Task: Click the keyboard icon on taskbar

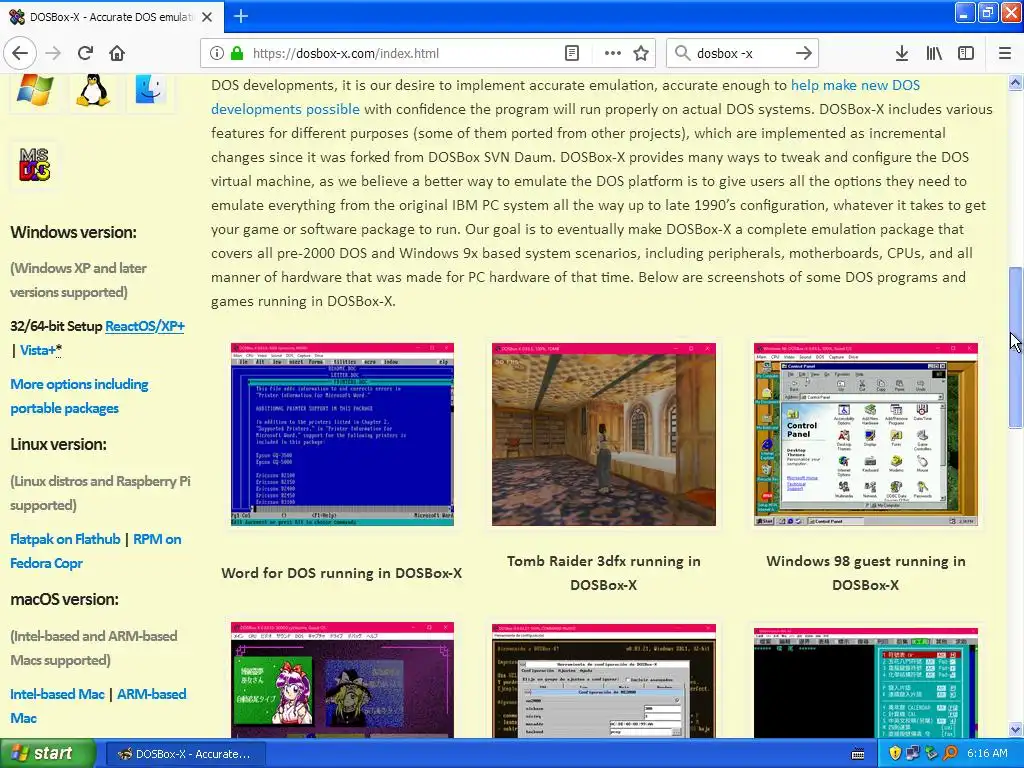Action: point(858,754)
